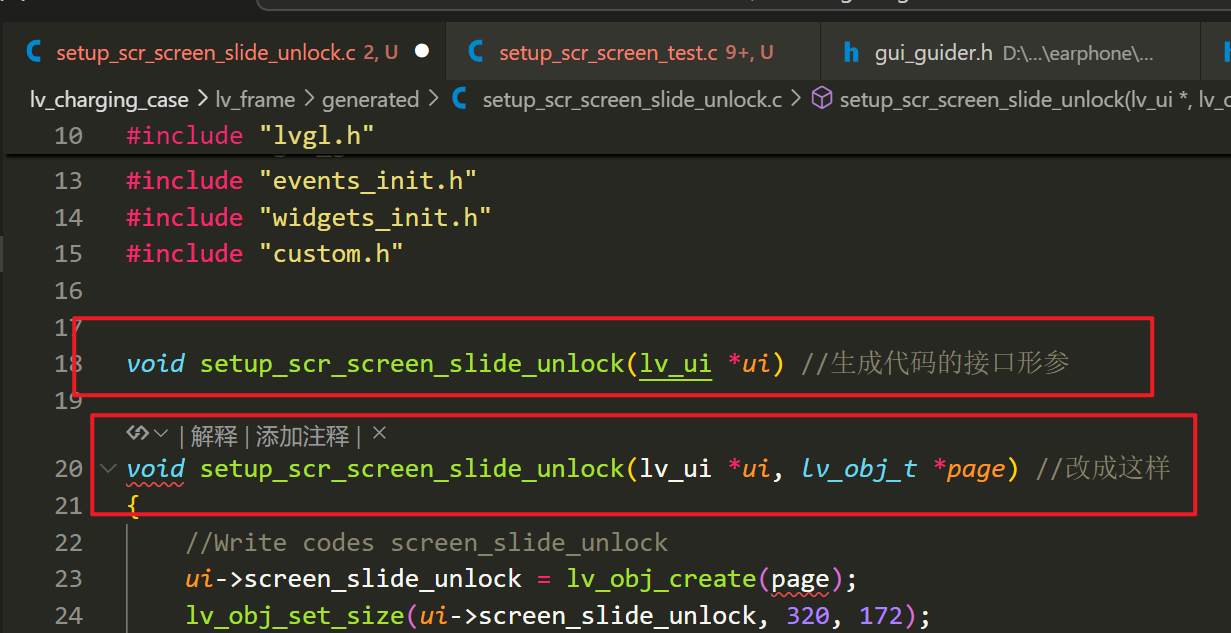Click the C icon on screen_test.c tab
Image resolution: width=1231 pixels, height=633 pixels.
pos(476,52)
